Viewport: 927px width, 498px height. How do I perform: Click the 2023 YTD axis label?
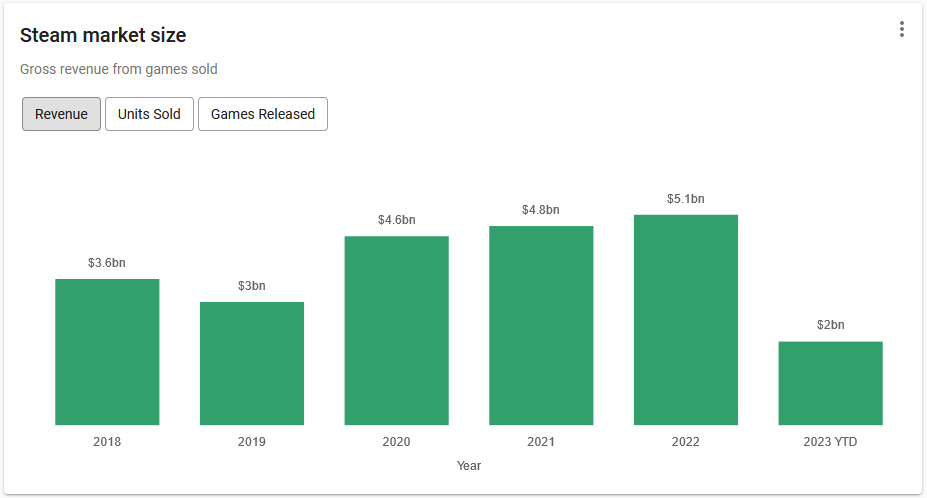831,442
